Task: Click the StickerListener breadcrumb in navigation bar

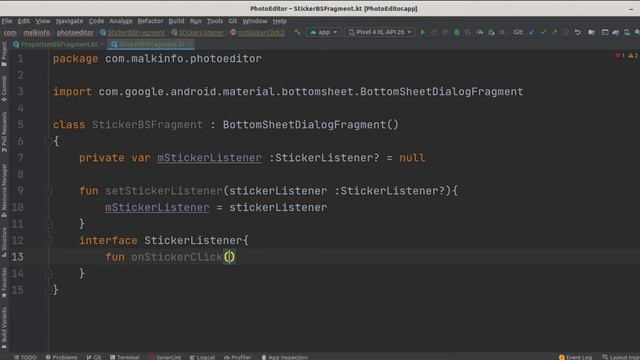Action: [x=198, y=32]
